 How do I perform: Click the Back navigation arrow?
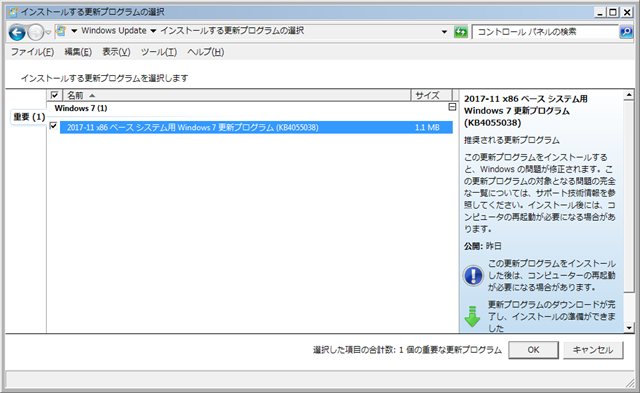click(17, 32)
